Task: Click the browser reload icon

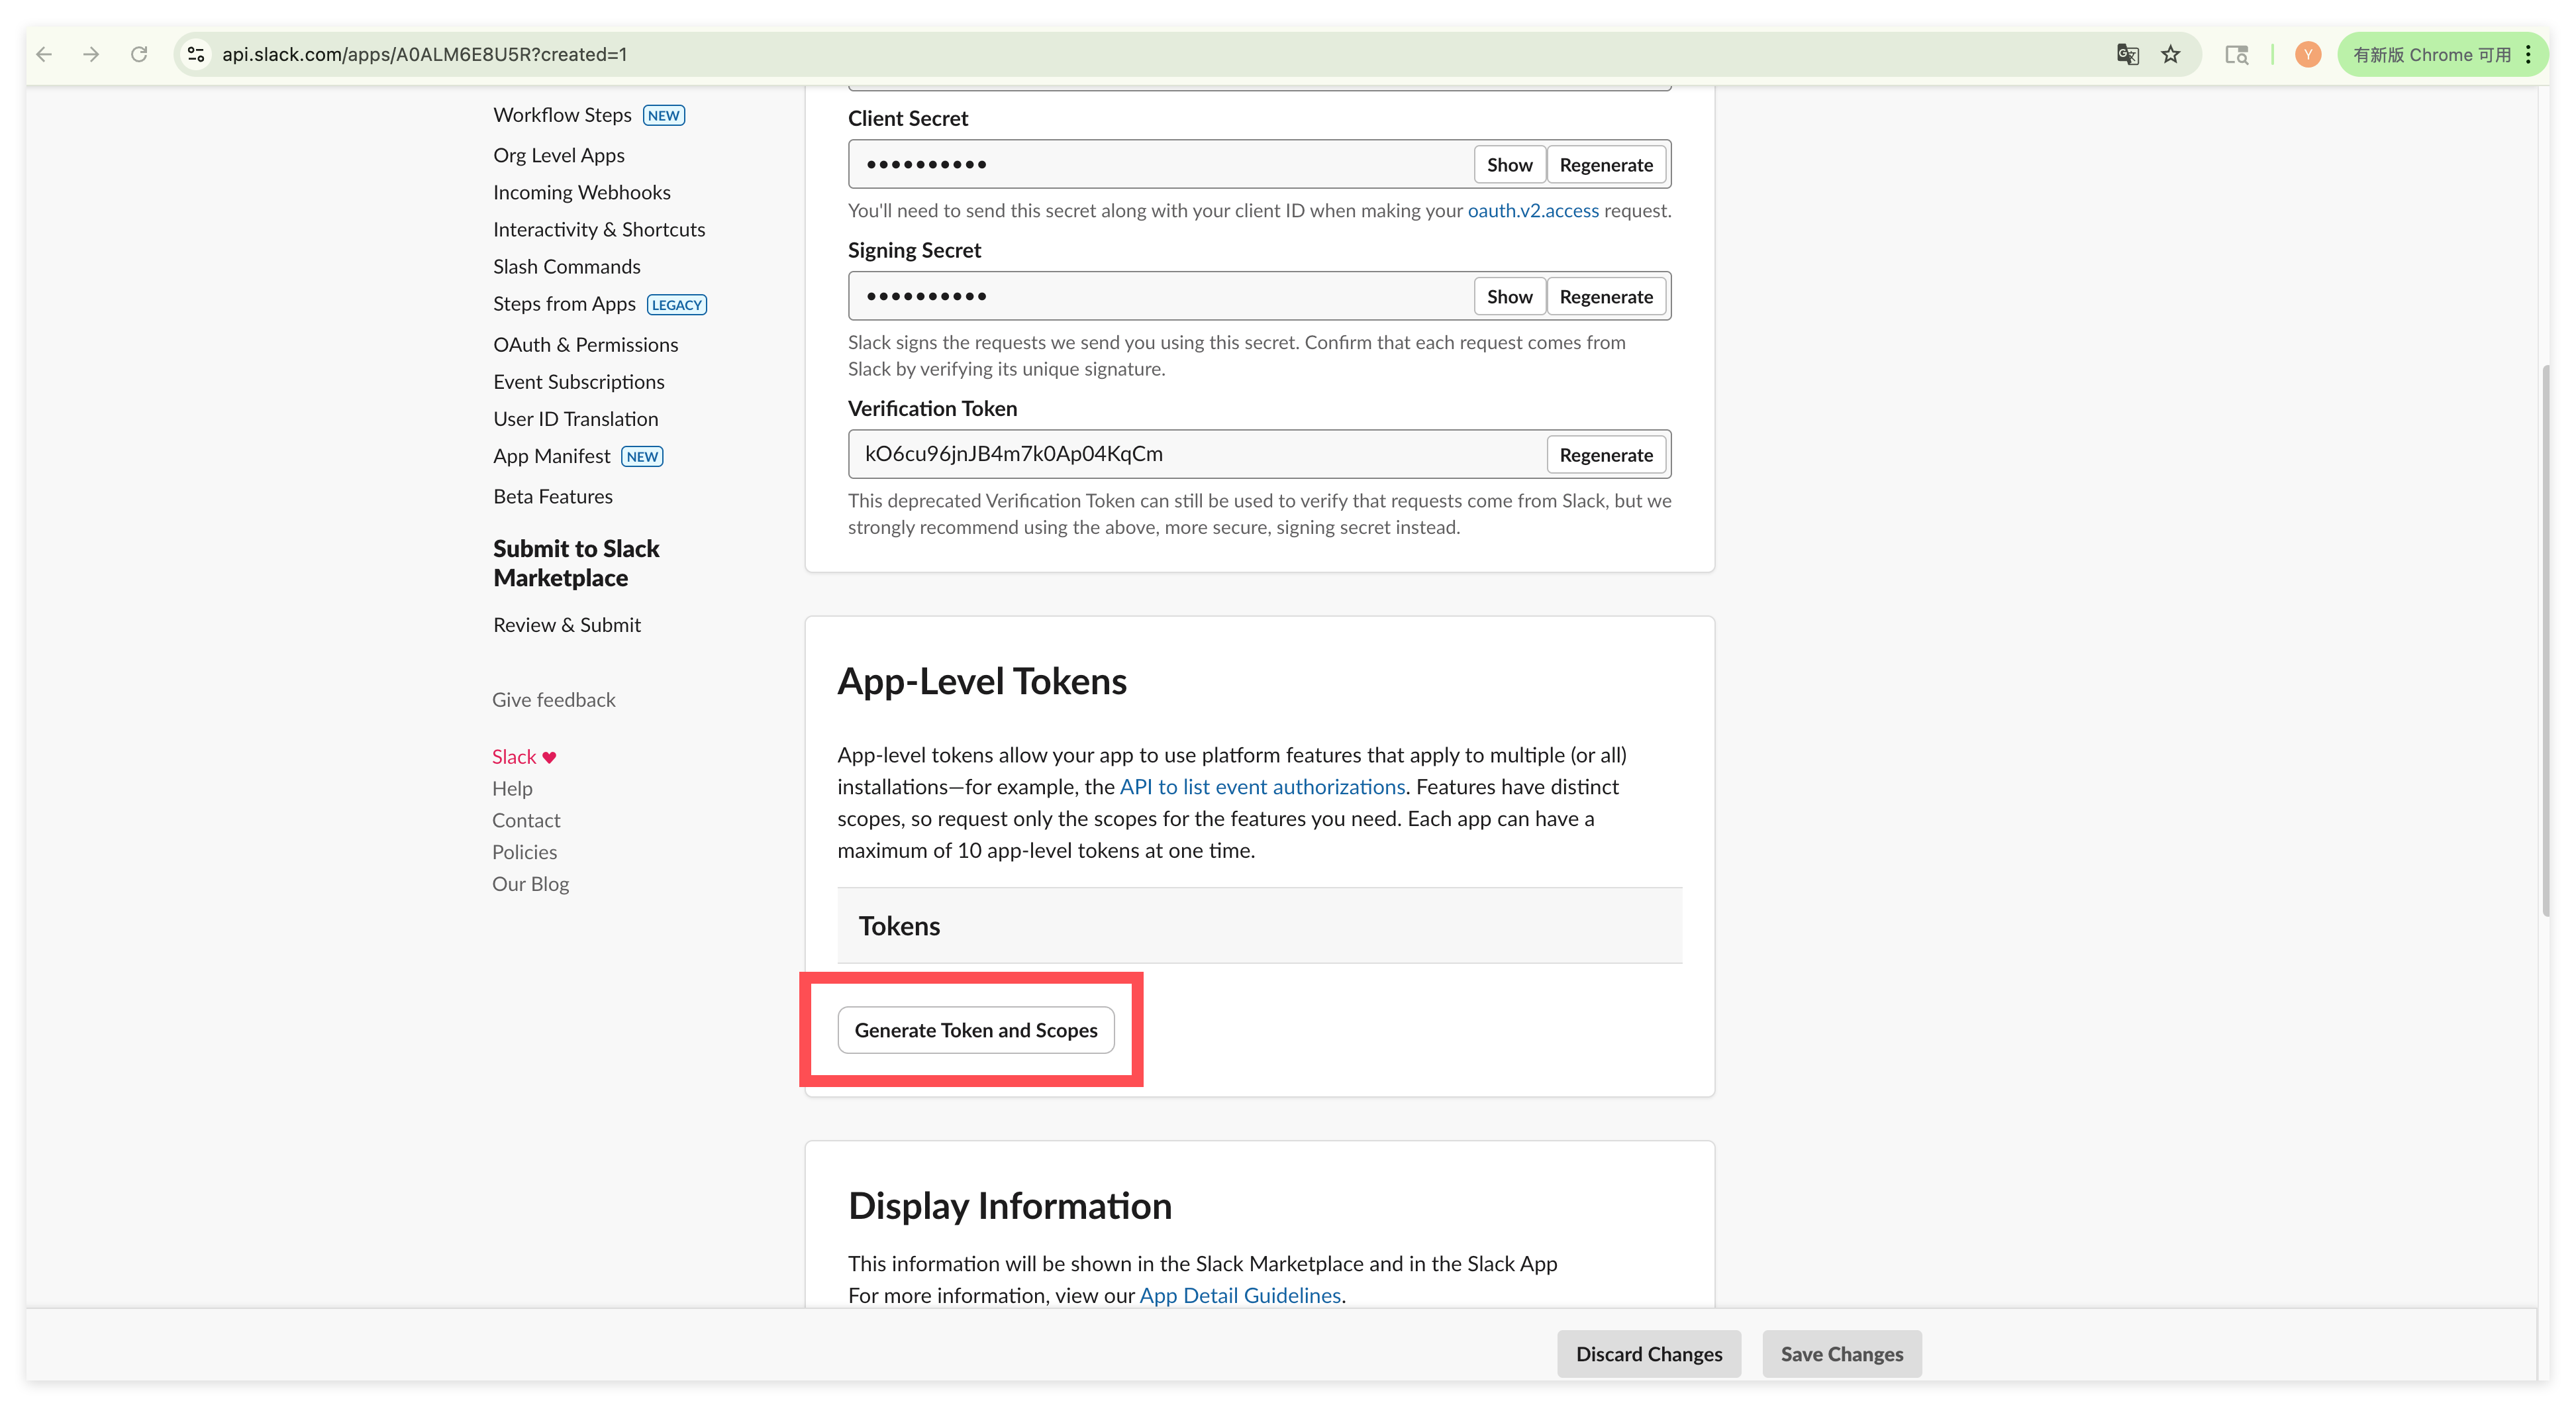Action: point(139,54)
